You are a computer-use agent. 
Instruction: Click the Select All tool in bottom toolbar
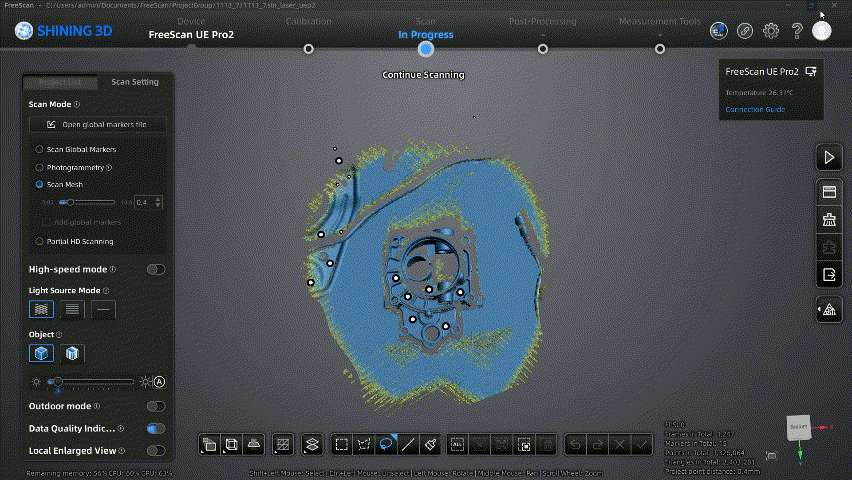pos(457,443)
